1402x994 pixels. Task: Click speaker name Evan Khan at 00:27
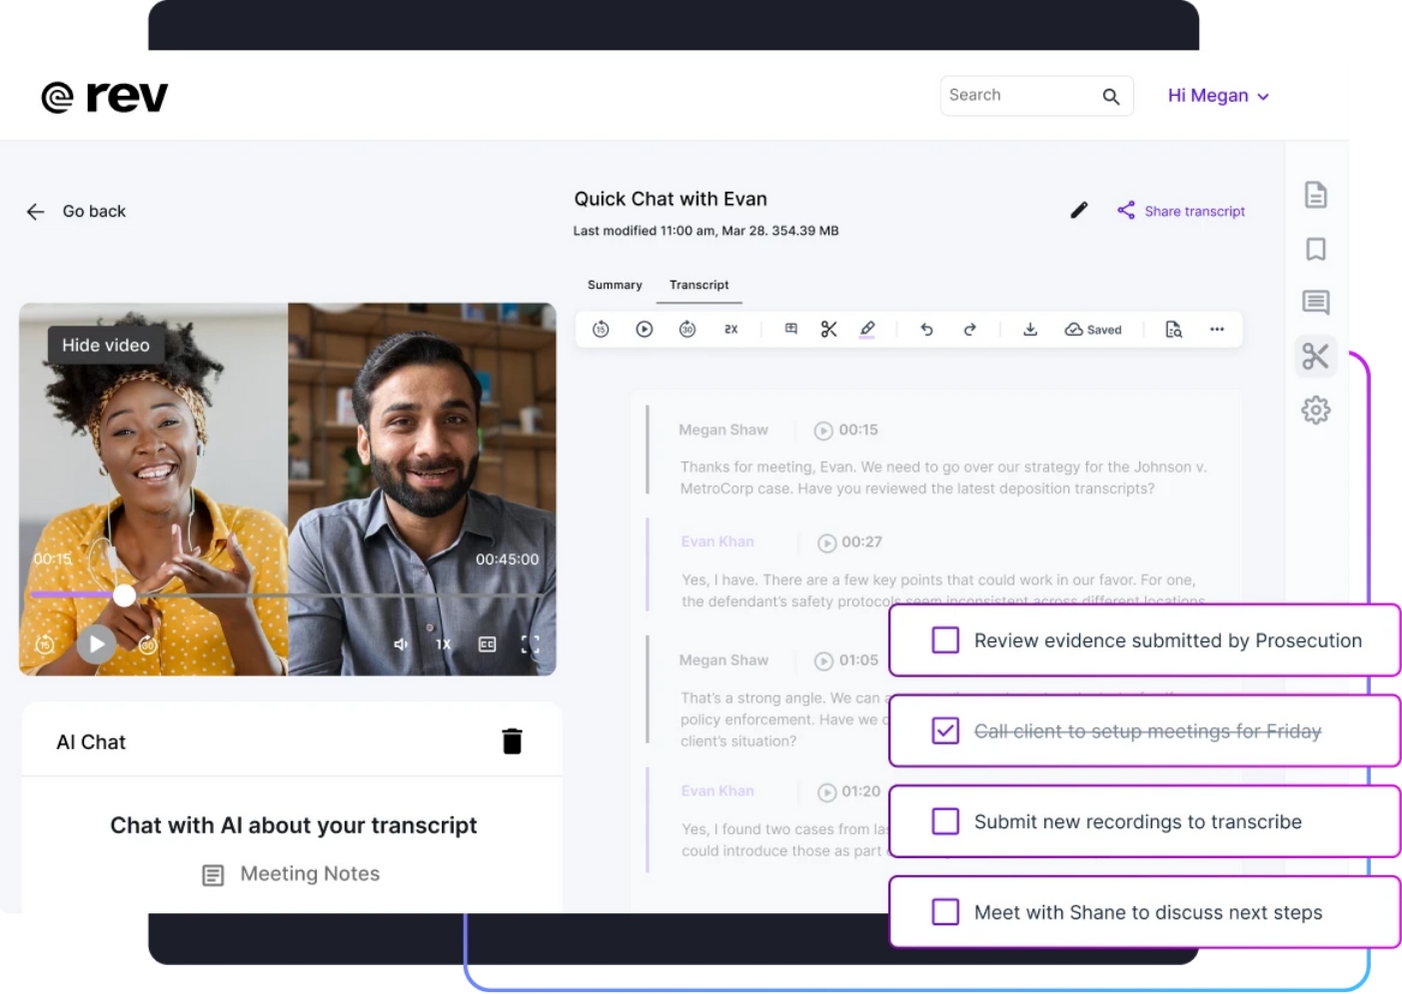click(x=717, y=542)
